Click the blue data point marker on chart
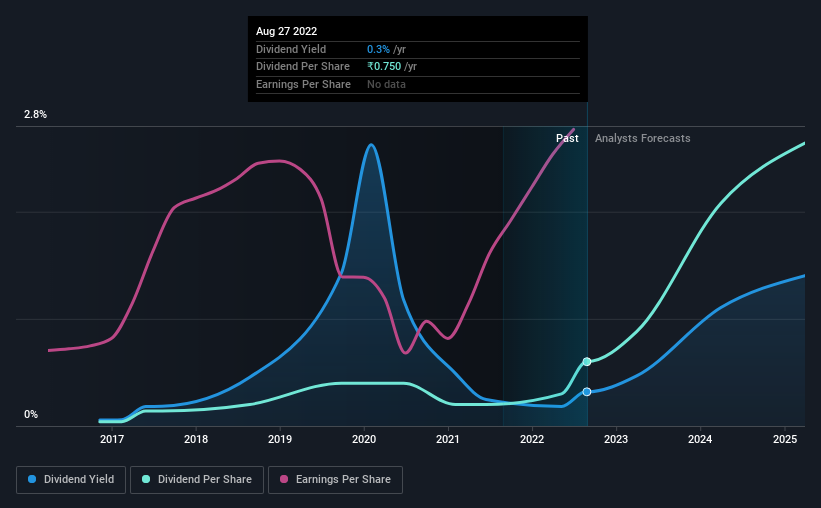 (x=587, y=392)
